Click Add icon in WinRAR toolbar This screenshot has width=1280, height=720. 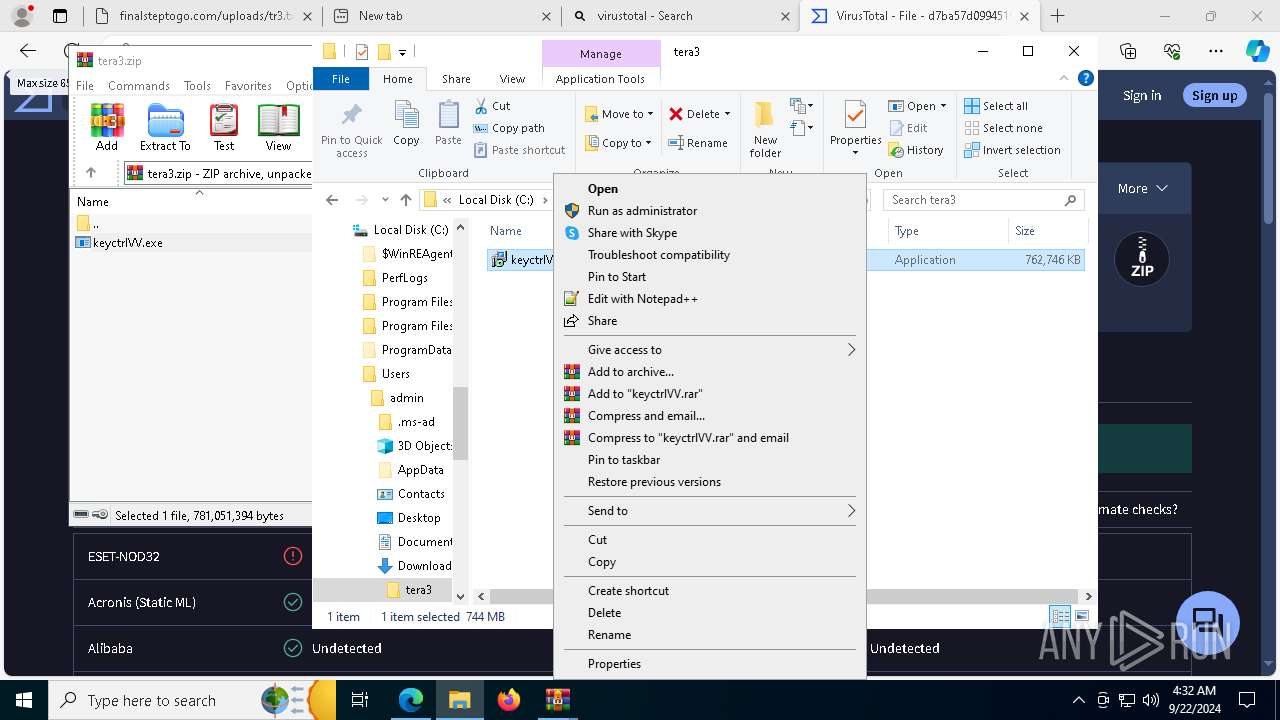point(107,128)
